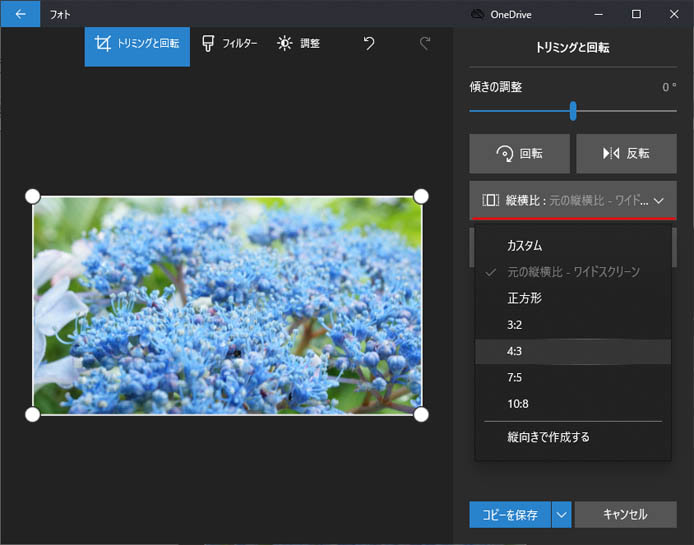
Task: Switch to the フィルター tab
Action: (230, 43)
